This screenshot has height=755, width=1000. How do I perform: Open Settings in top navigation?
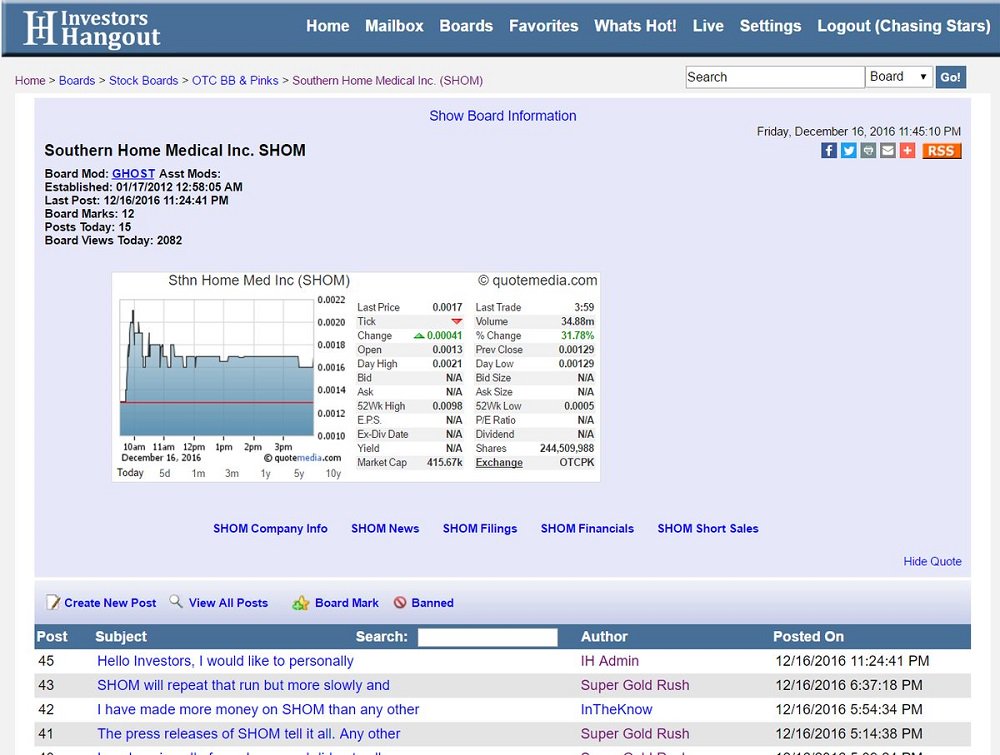coord(770,26)
